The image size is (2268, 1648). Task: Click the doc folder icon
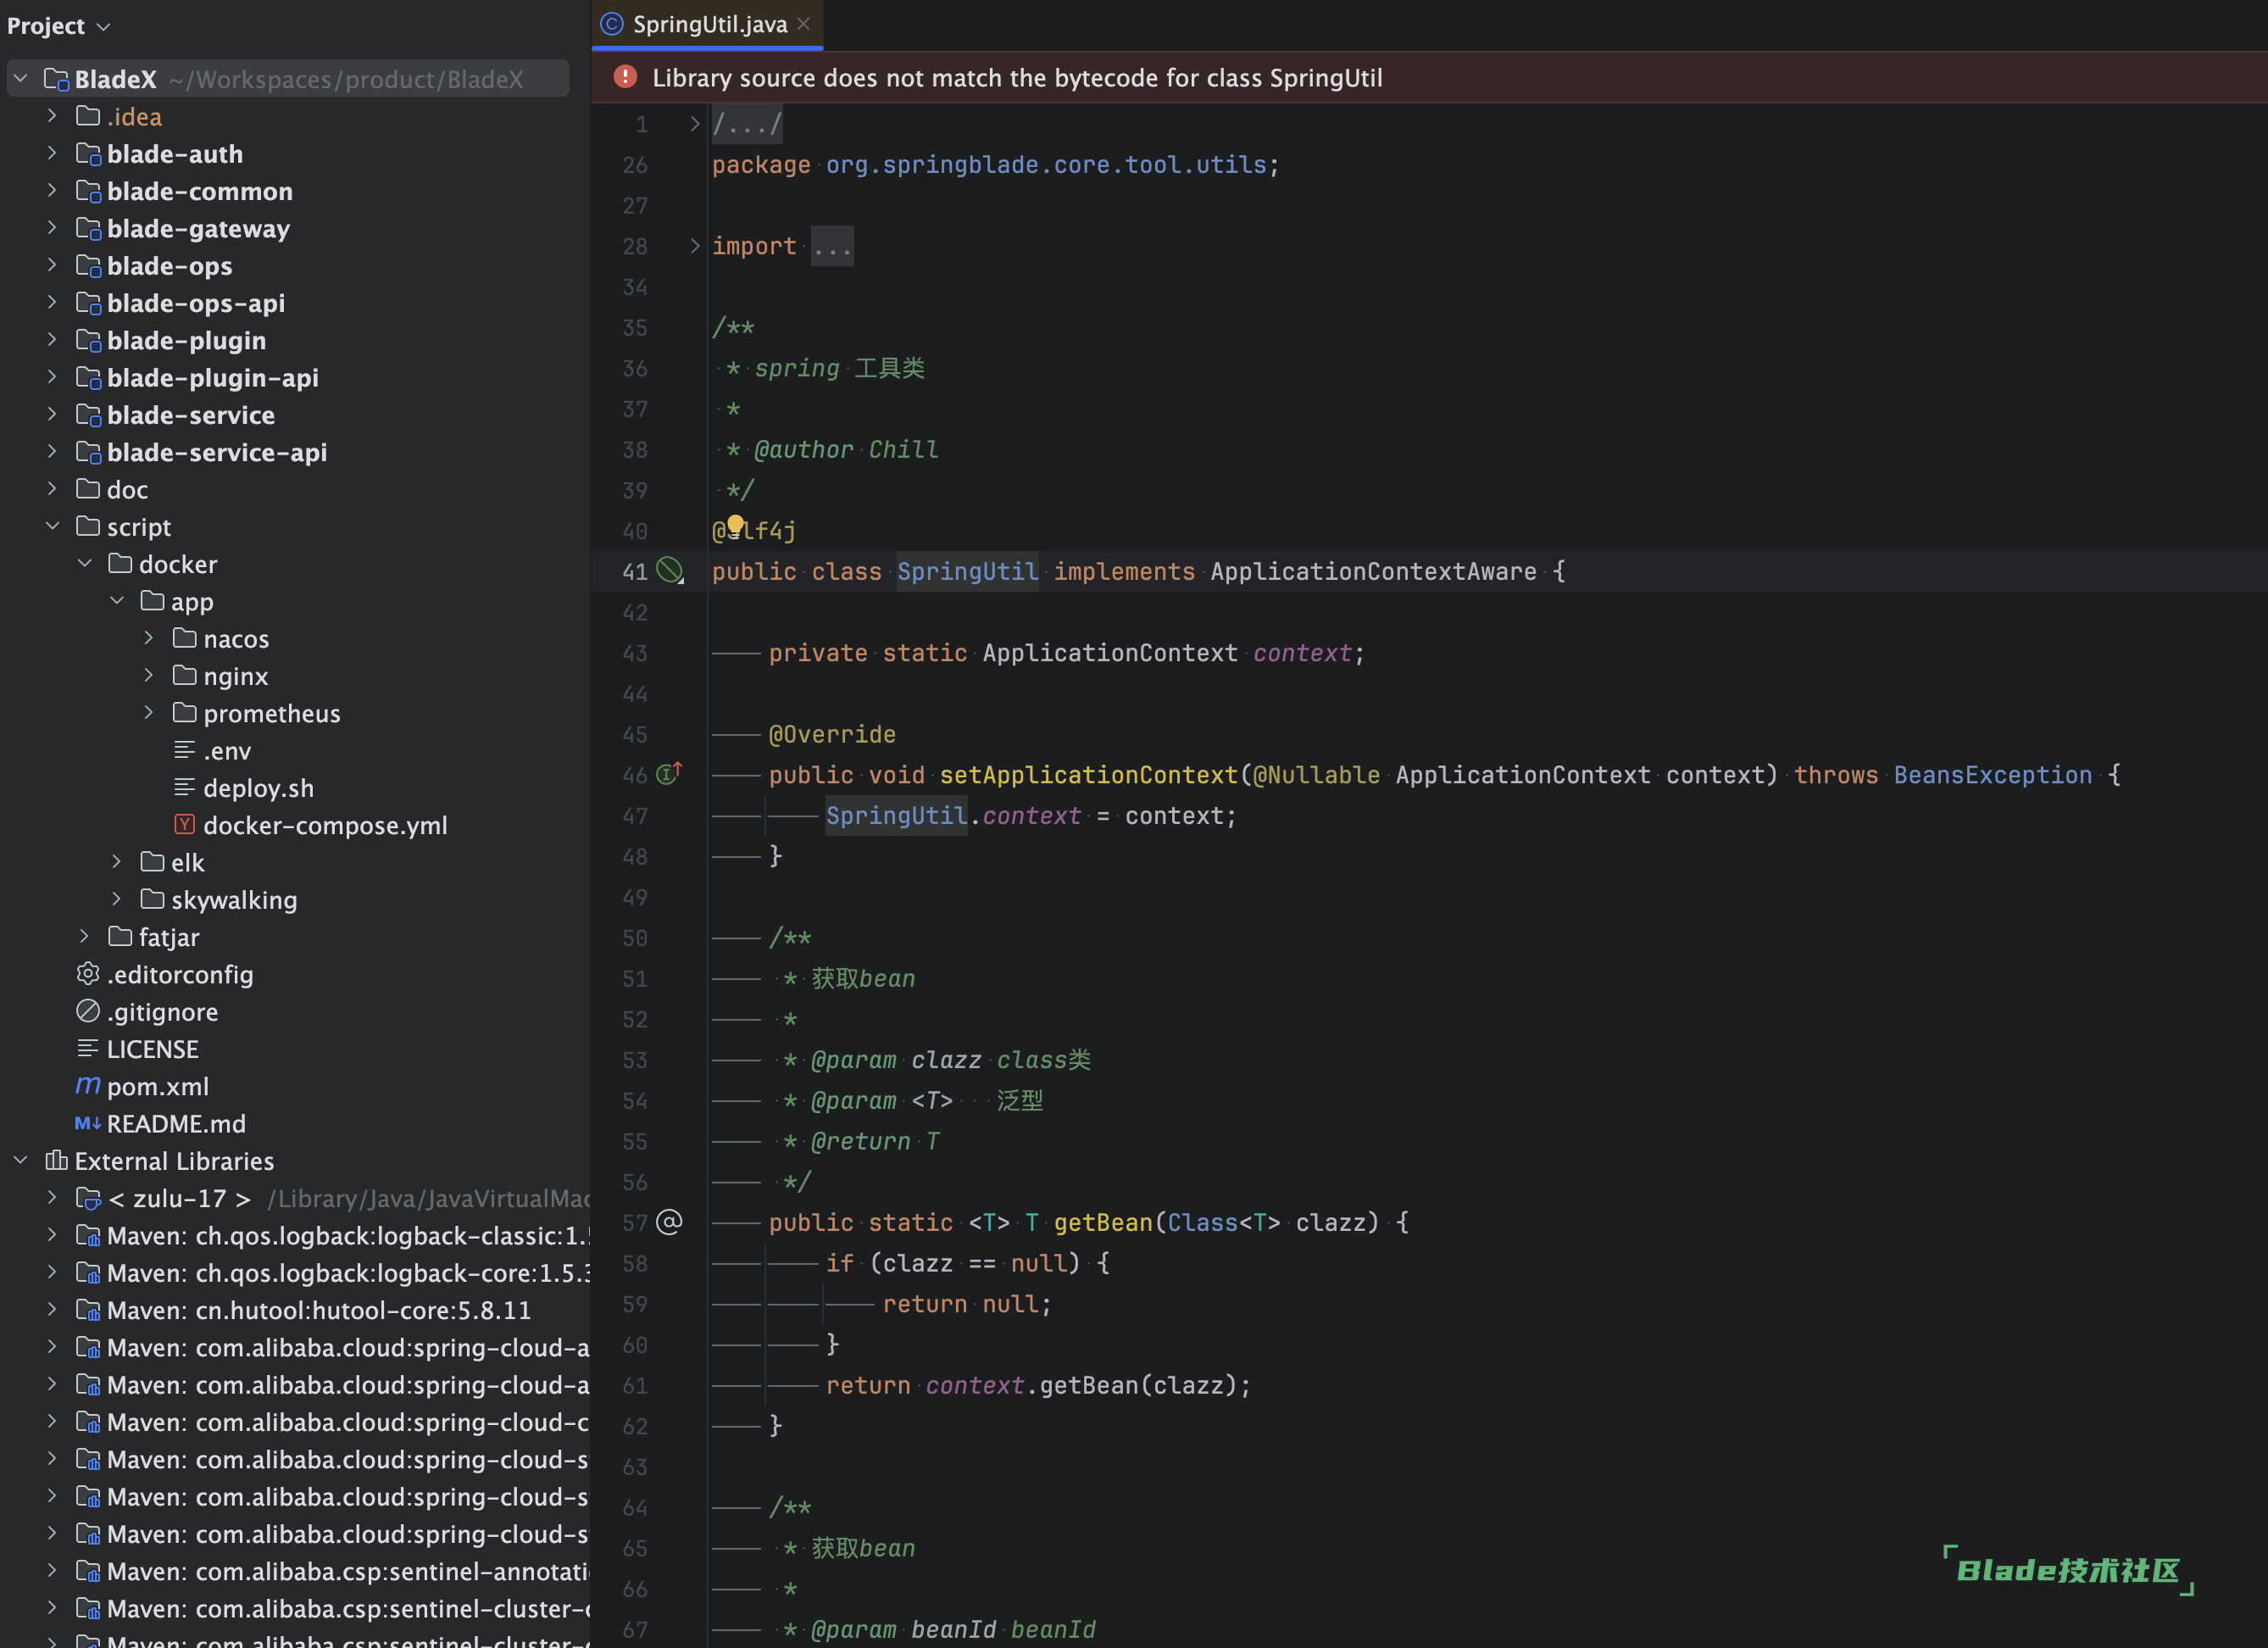tap(88, 489)
